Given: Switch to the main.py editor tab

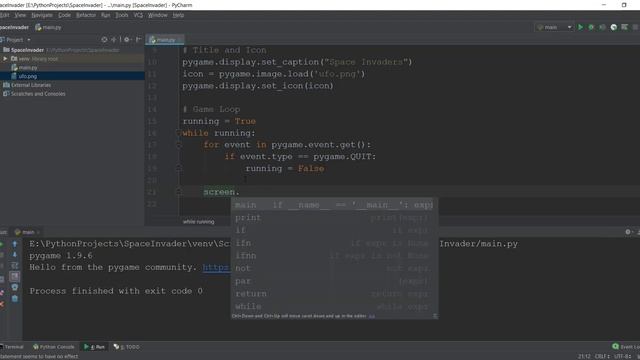Looking at the screenshot, I should 165,40.
